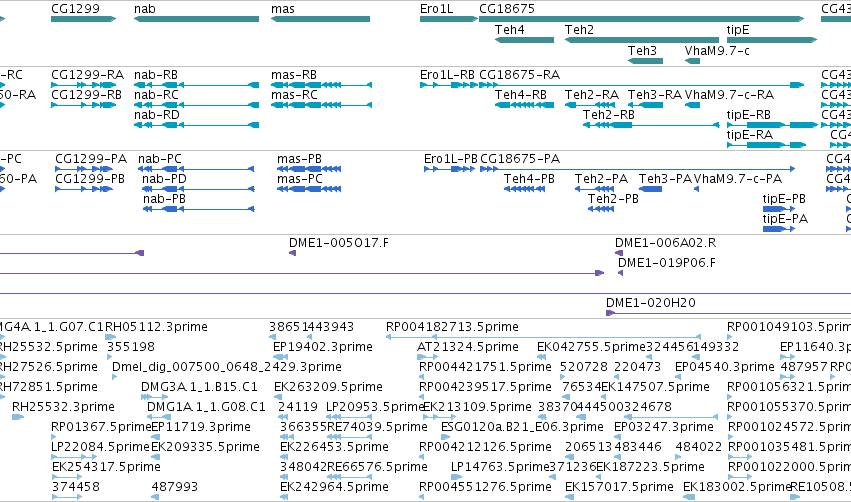The image size is (851, 502).
Task: Click the nab-RB transcript
Action: coord(196,85)
